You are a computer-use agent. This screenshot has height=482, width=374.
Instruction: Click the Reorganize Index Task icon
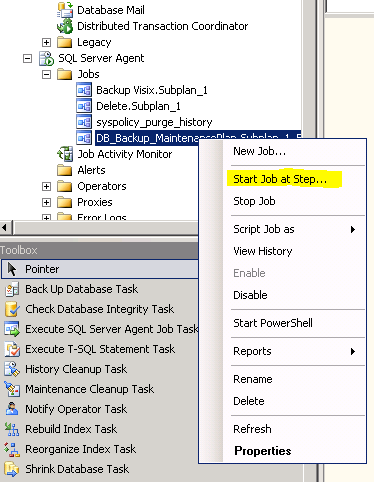pyautogui.click(x=12, y=449)
